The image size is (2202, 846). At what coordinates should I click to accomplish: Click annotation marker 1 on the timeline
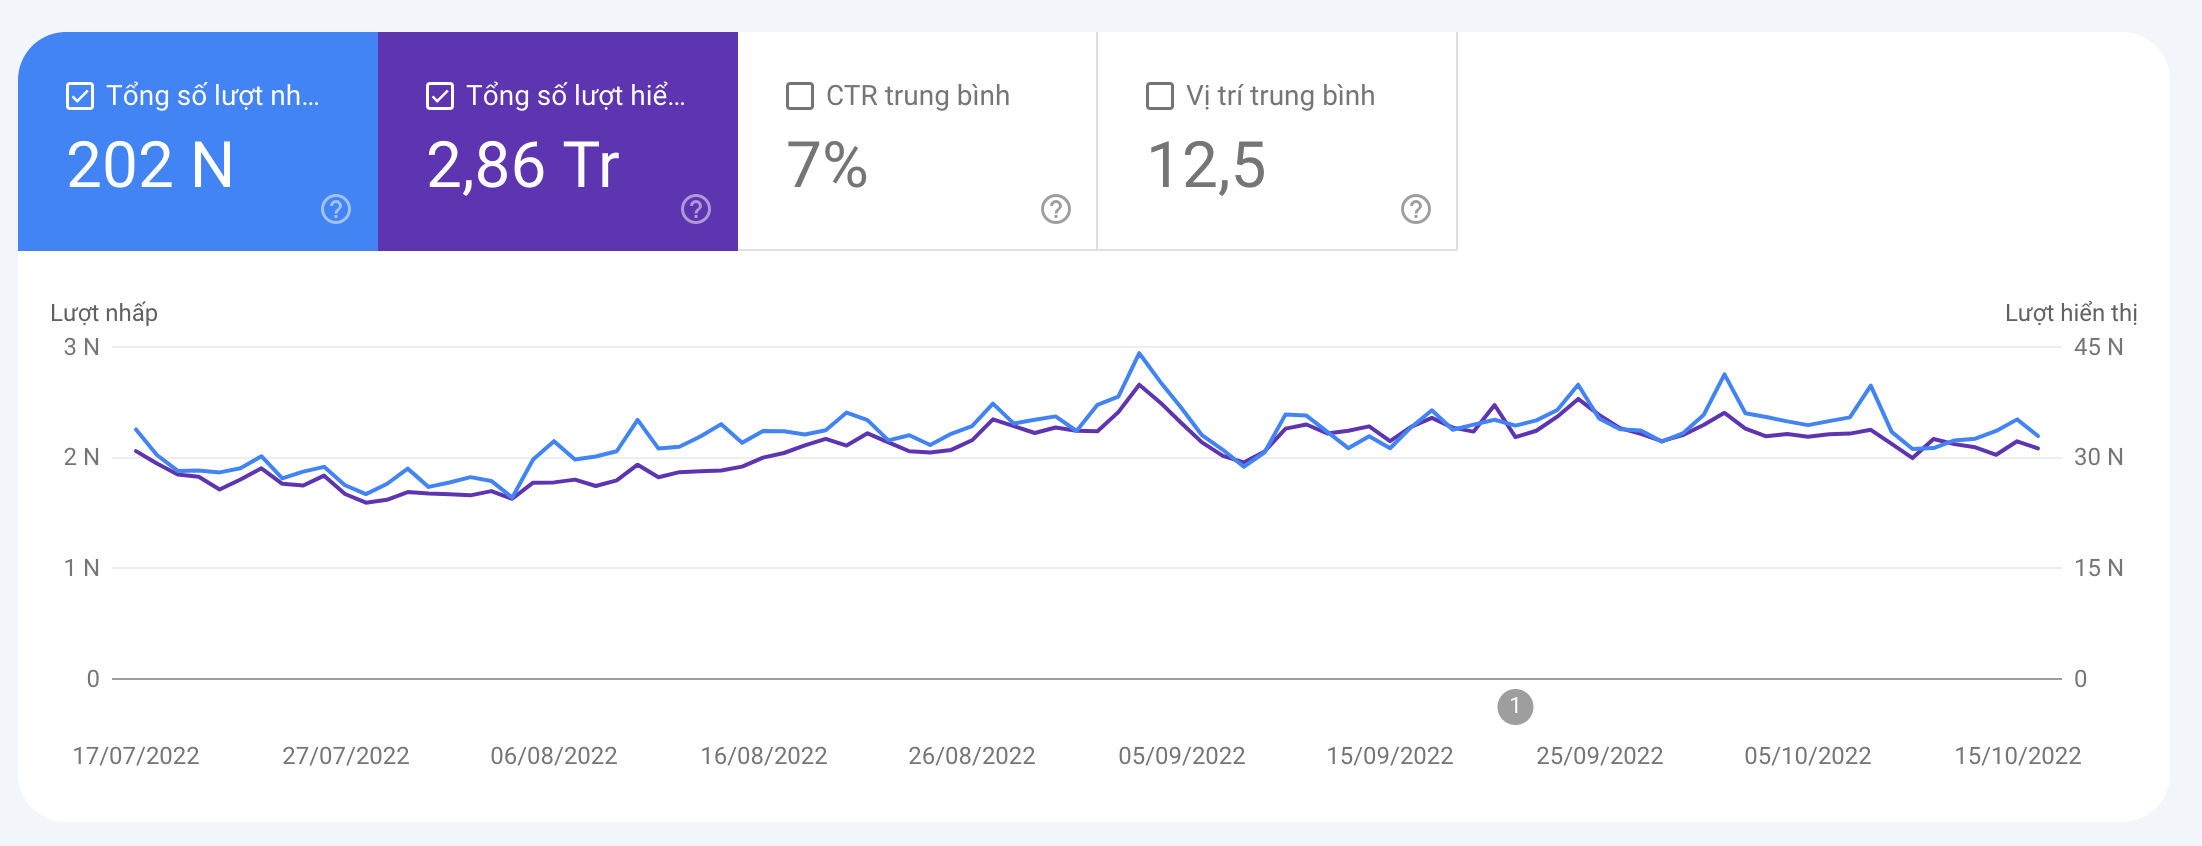click(1515, 706)
